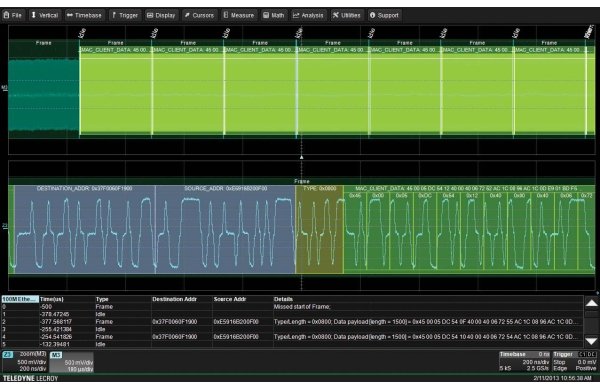Open the Z3 zoom trace descriptor box

click(x=25, y=361)
